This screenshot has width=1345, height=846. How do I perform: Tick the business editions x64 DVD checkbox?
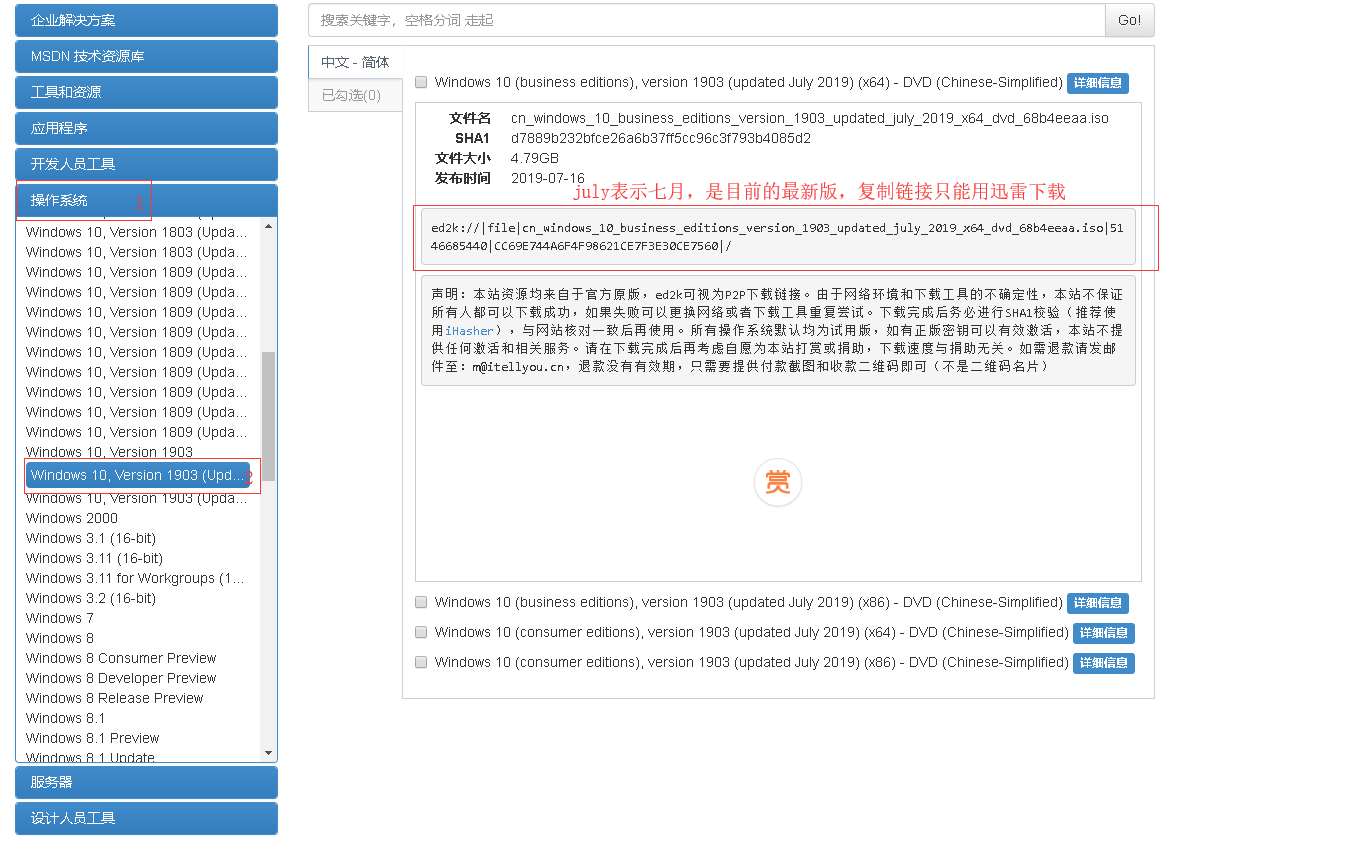pos(421,82)
